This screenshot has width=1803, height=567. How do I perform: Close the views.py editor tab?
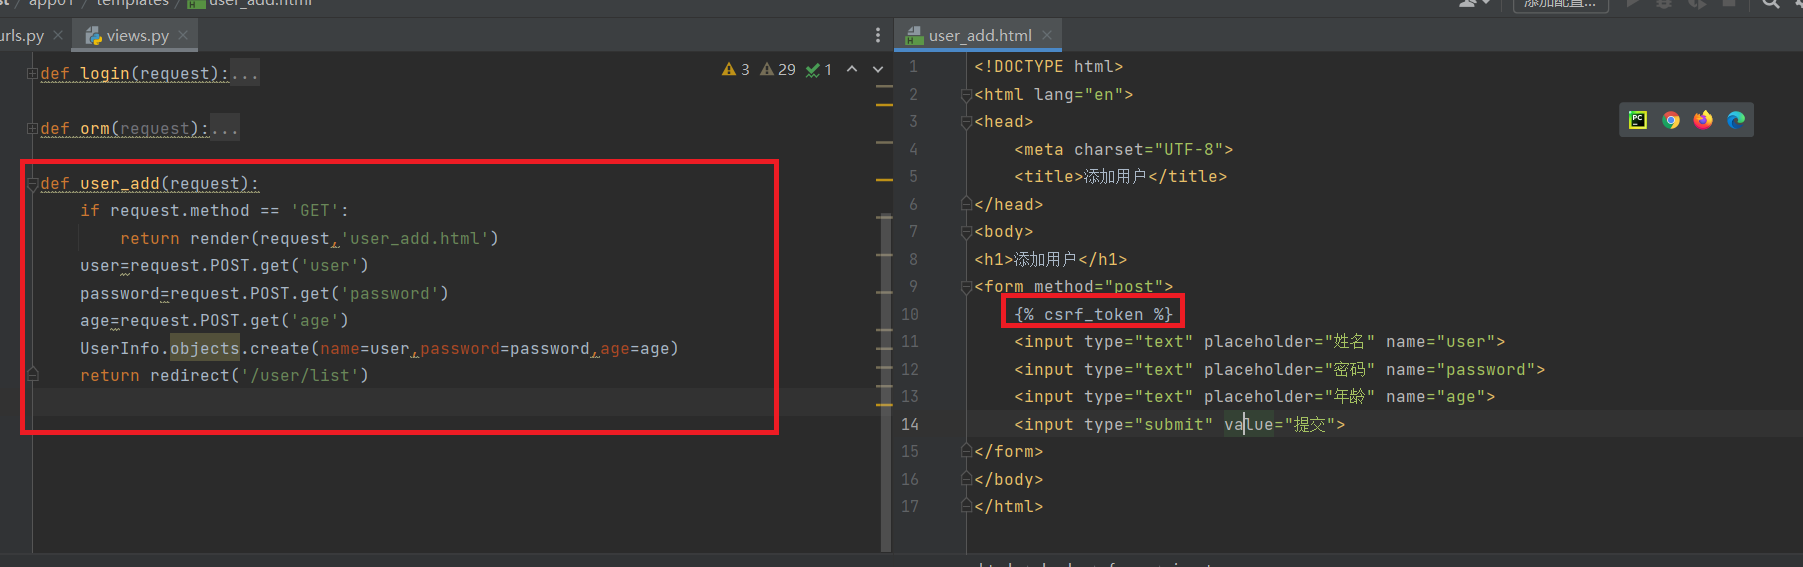click(183, 35)
